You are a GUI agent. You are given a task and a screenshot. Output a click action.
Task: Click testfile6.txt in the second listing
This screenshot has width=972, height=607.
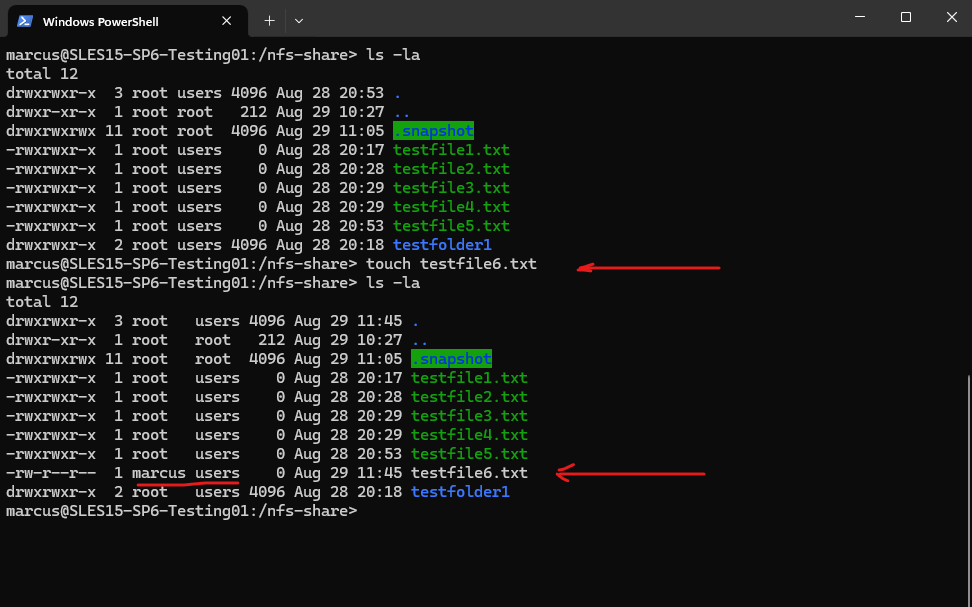pos(469,473)
